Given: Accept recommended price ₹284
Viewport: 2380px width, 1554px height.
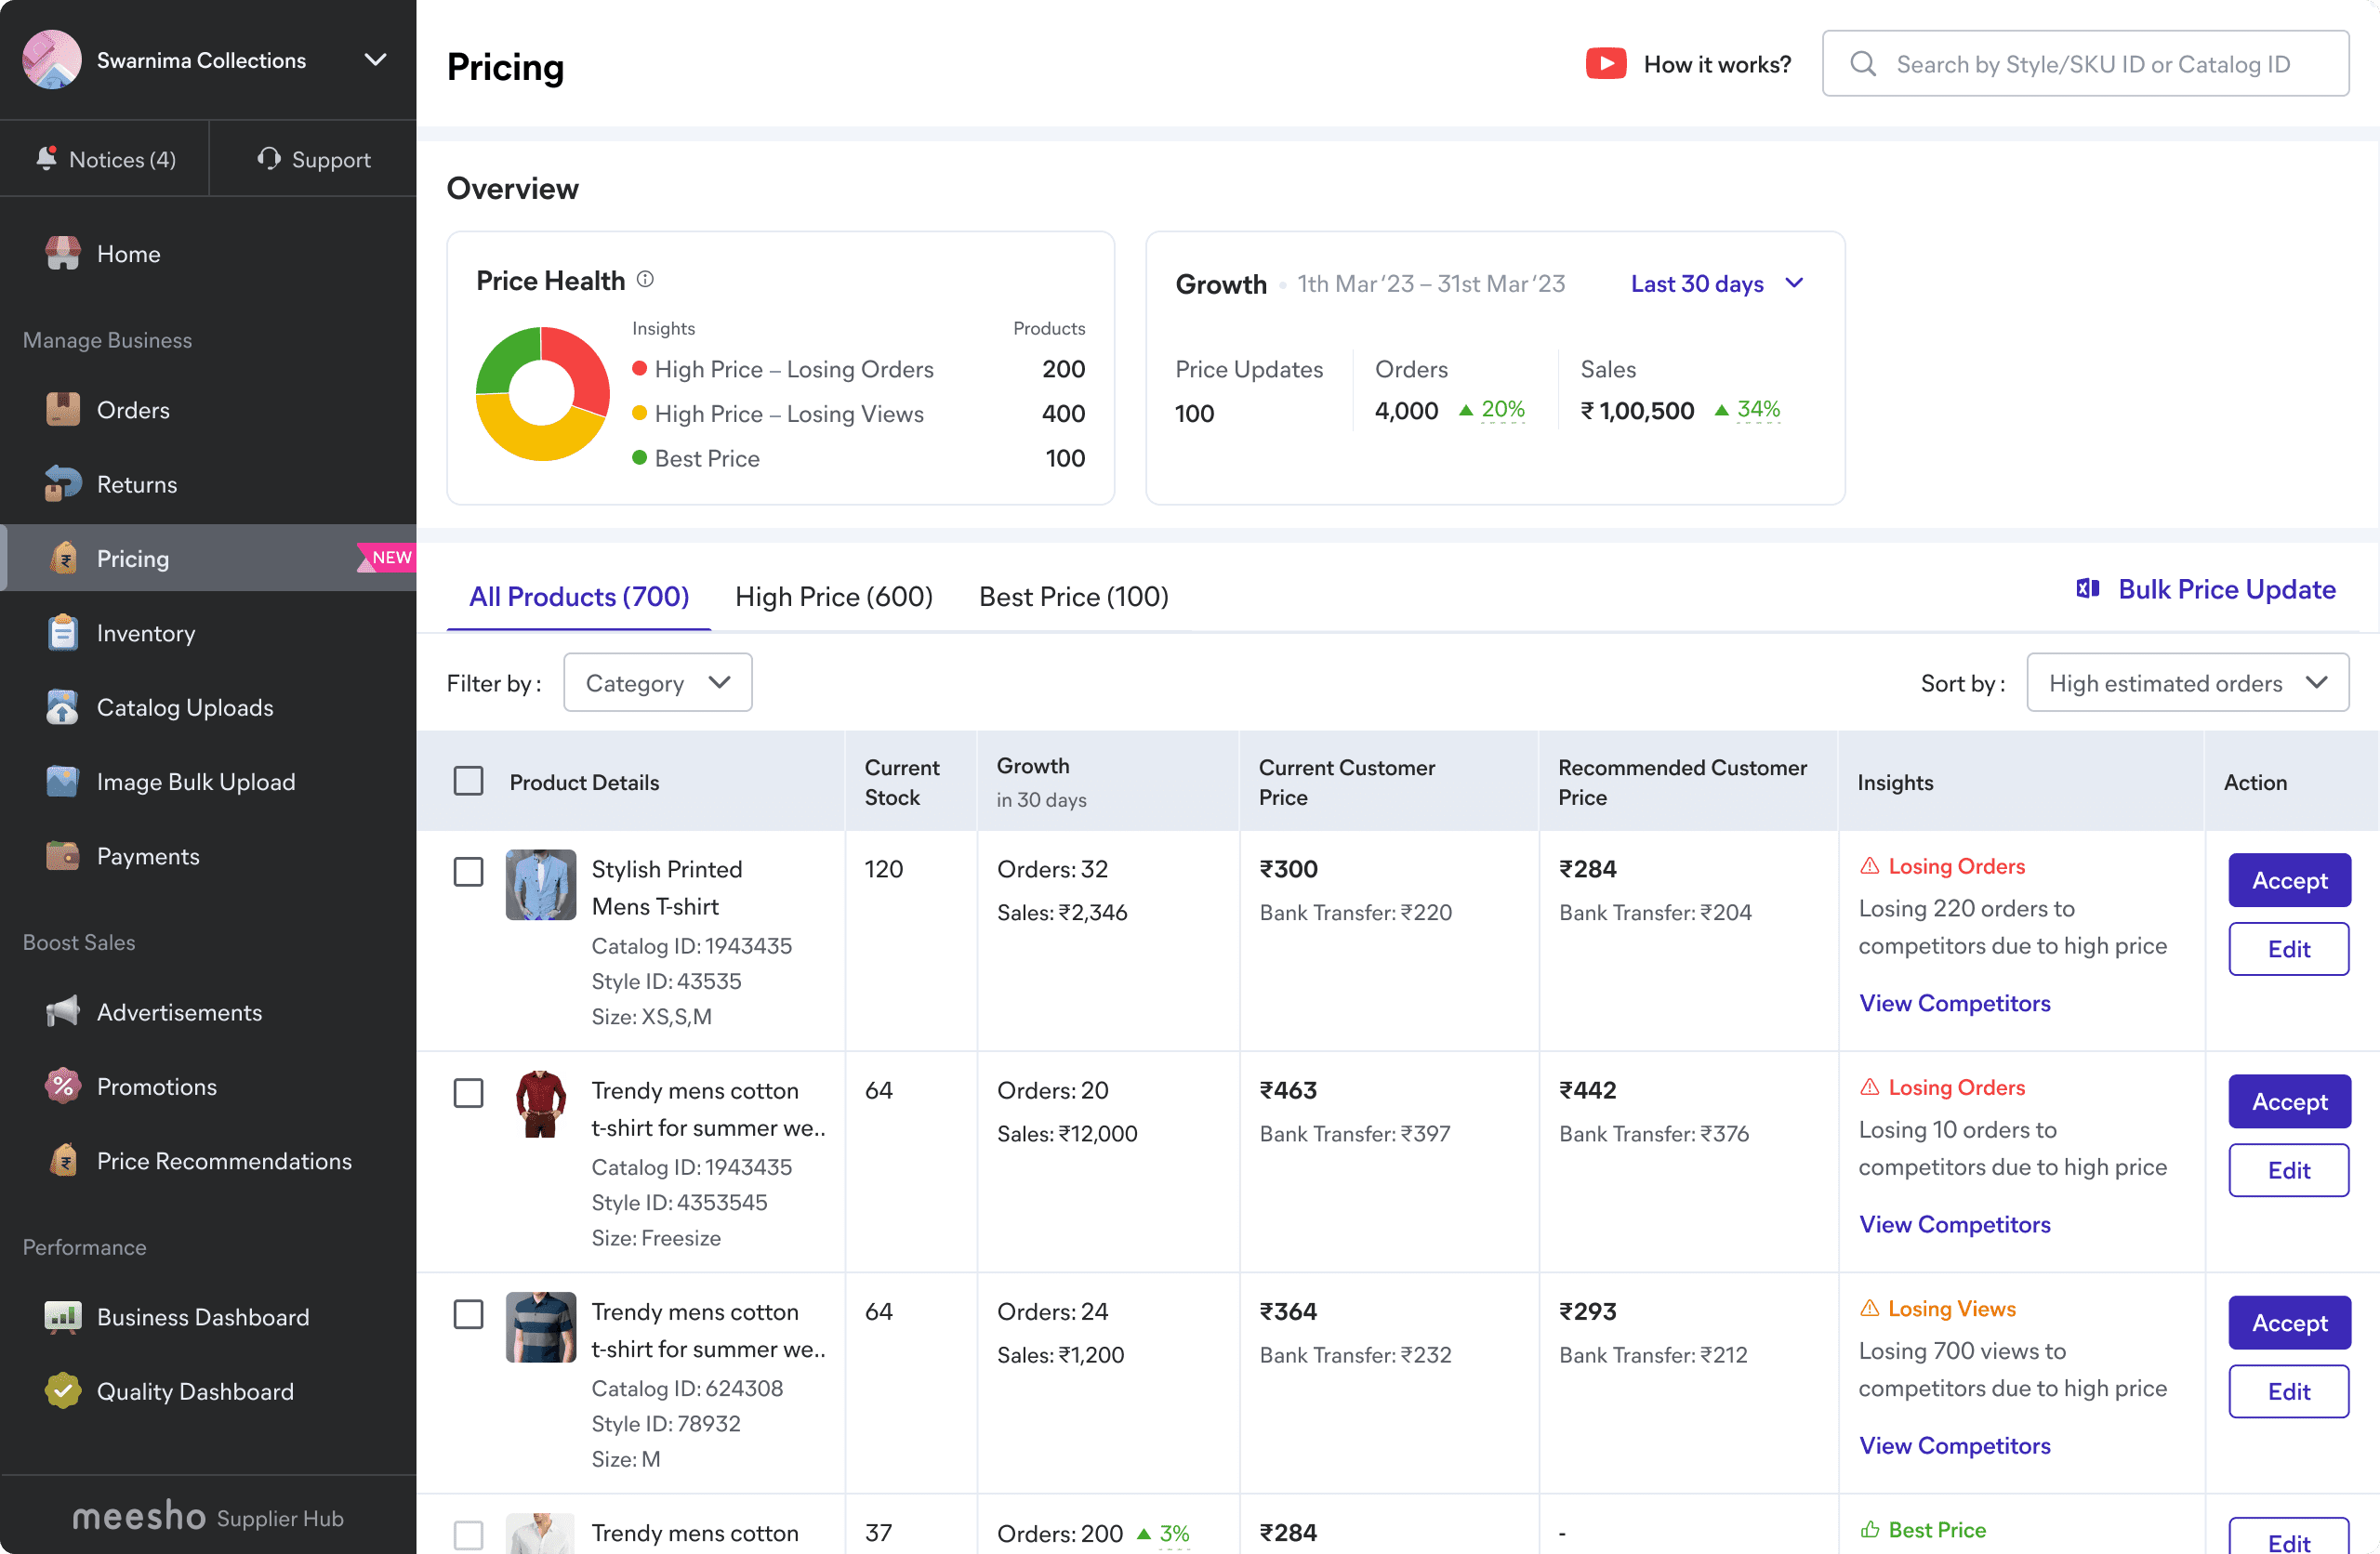Looking at the screenshot, I should click(2289, 880).
